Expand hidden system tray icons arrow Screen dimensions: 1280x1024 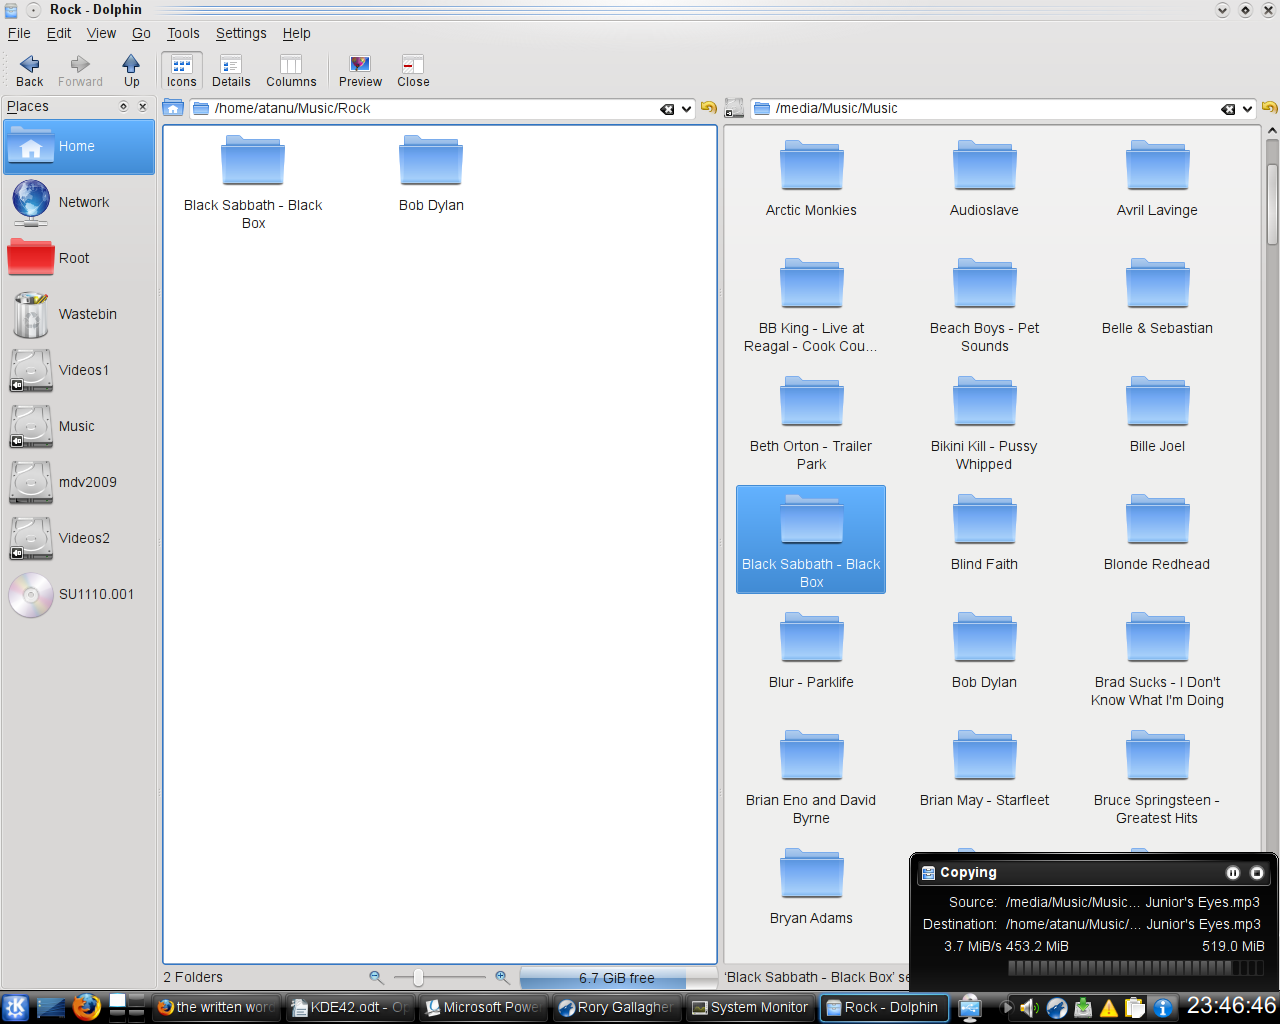1007,1007
